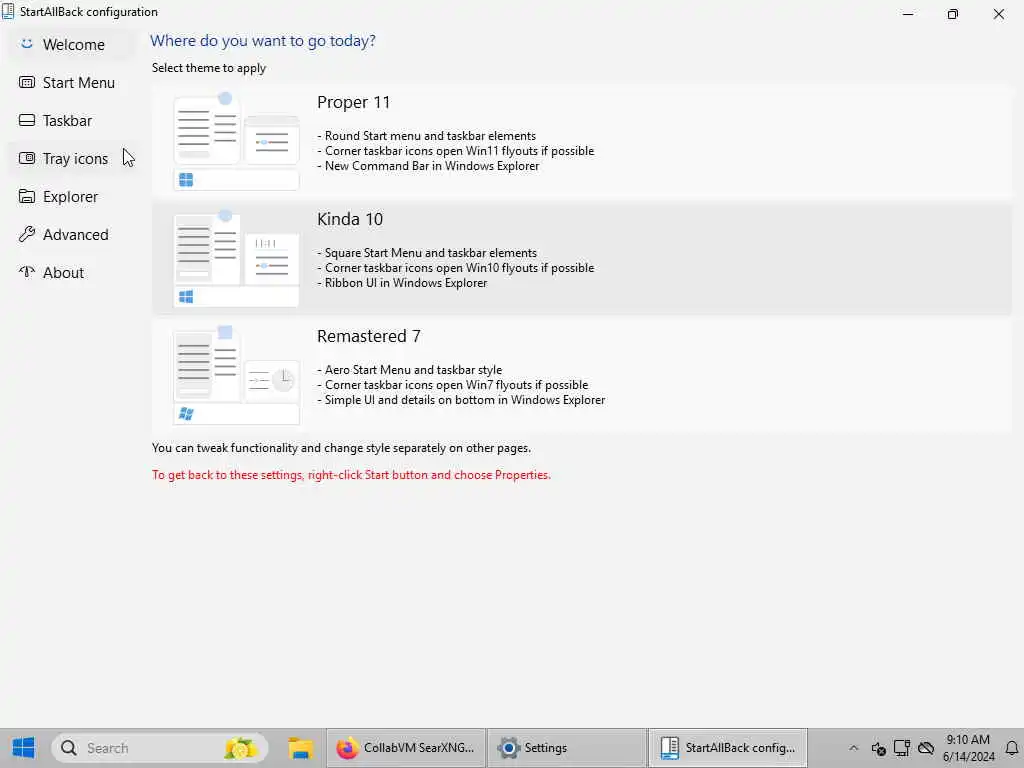Click the Welcome smiley icon
1024x768 pixels.
tap(27, 44)
